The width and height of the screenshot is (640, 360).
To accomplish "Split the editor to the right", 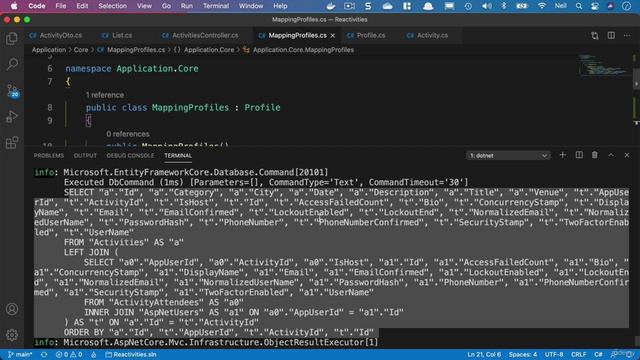I will click(611, 36).
